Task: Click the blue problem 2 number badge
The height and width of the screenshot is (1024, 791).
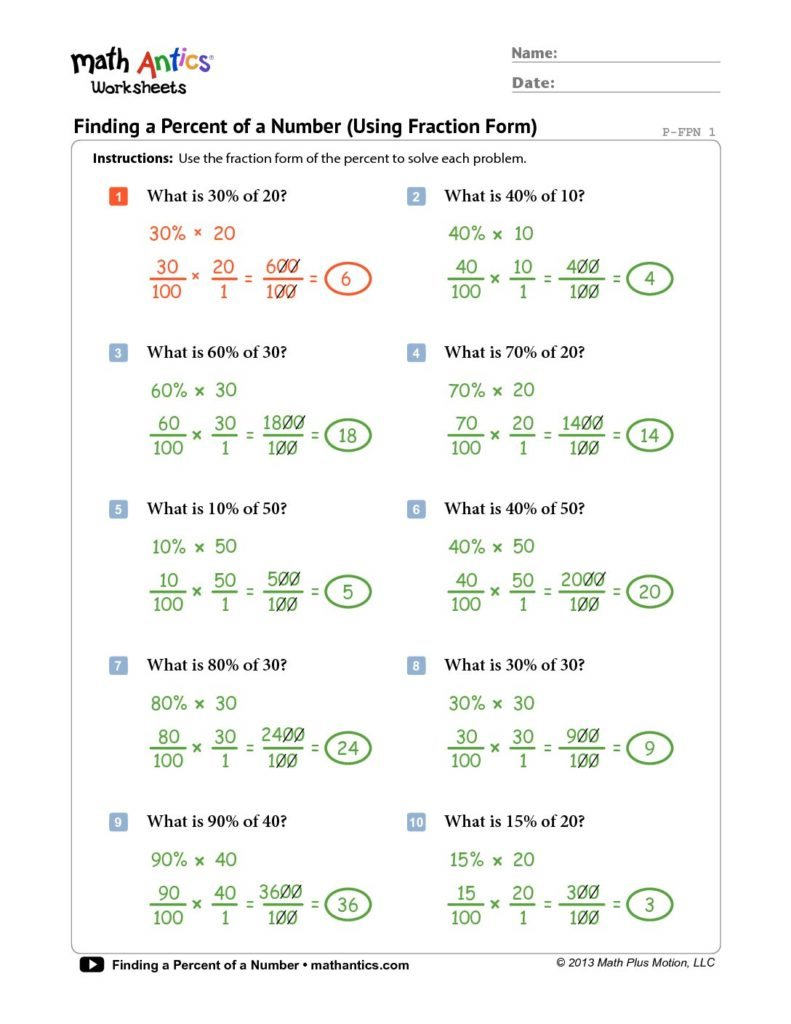Action: (416, 197)
